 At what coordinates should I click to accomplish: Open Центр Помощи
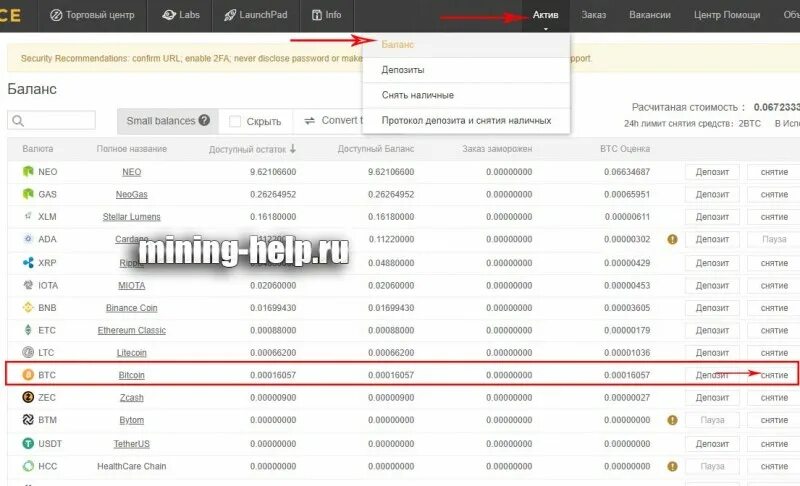[727, 15]
